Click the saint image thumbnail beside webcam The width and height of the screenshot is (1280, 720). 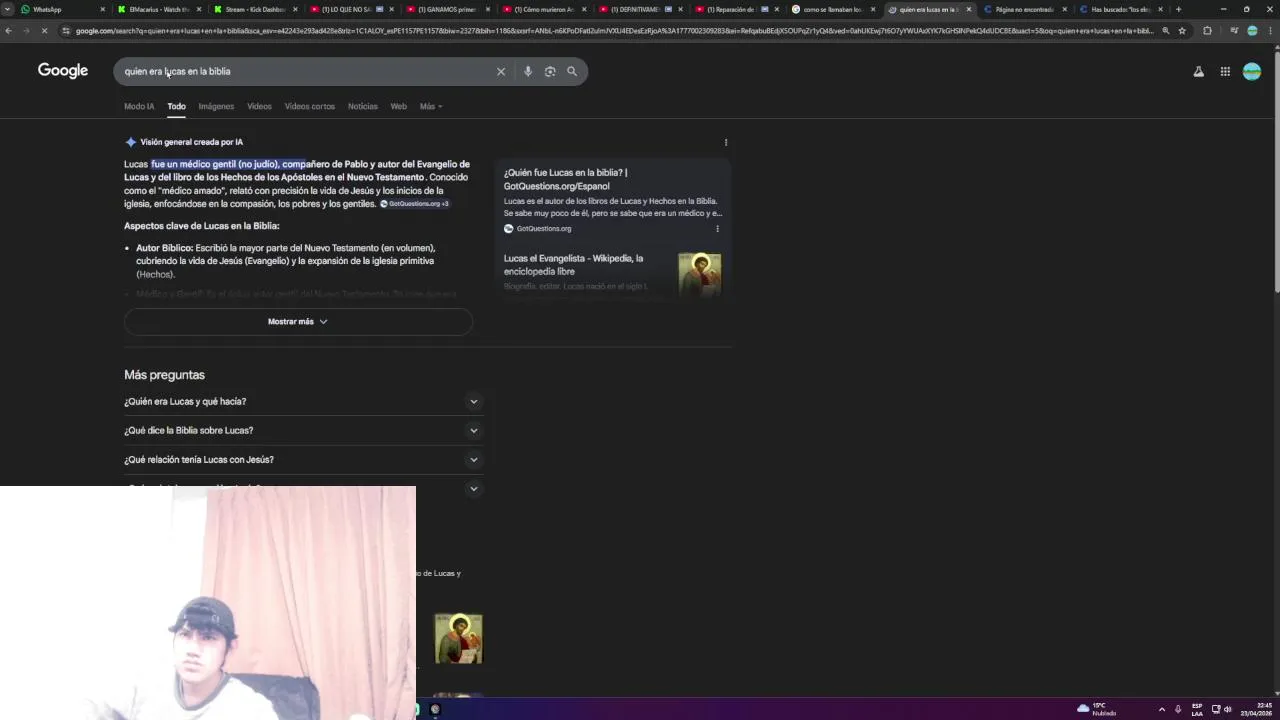pos(458,639)
